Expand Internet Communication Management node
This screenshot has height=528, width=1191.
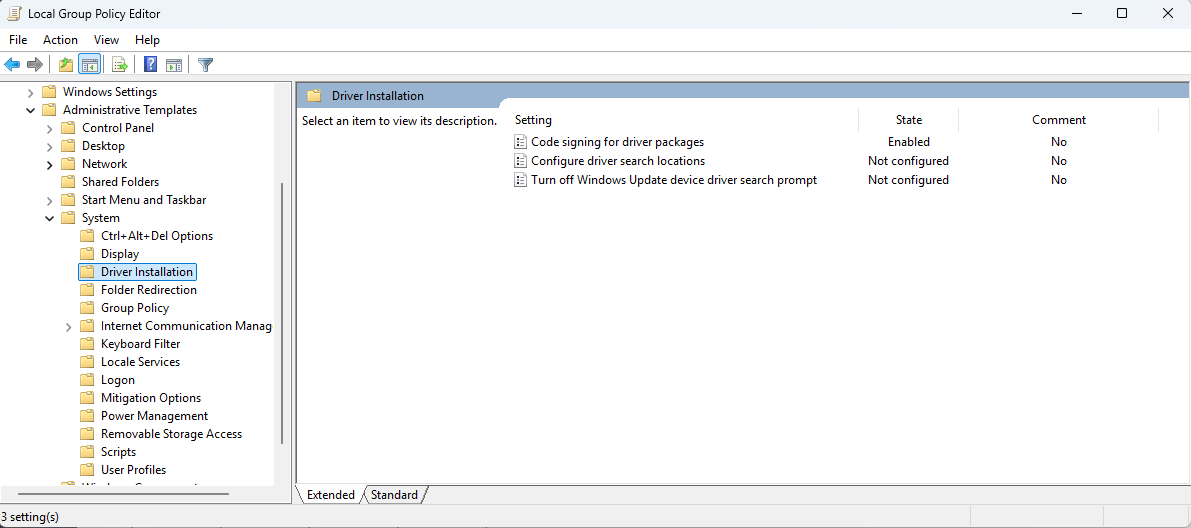(68, 327)
